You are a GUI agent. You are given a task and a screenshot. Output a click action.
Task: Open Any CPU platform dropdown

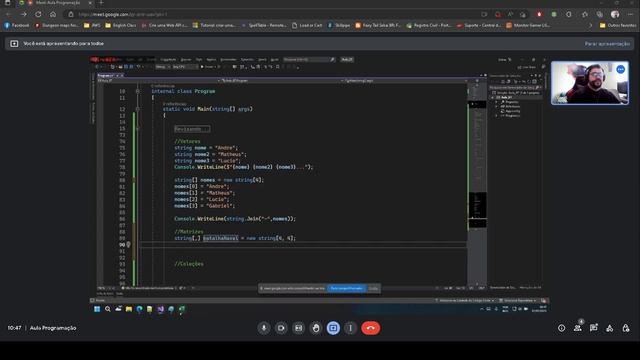(184, 67)
